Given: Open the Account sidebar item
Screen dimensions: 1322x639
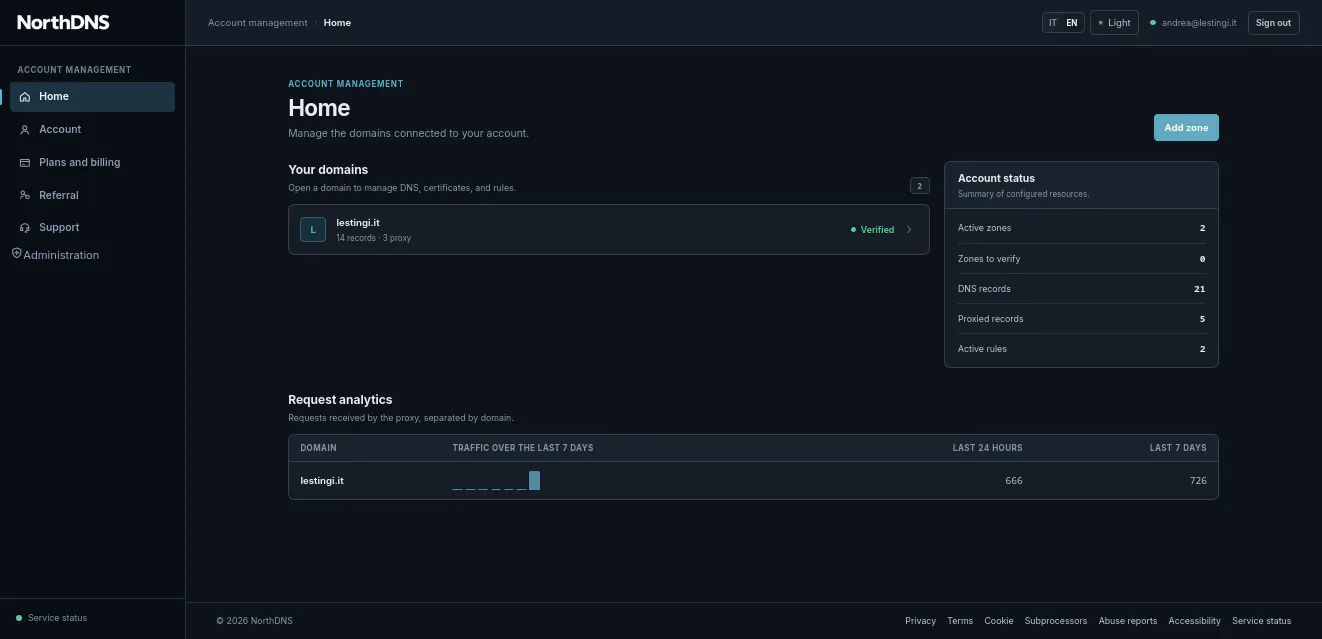Looking at the screenshot, I should 92,130.
